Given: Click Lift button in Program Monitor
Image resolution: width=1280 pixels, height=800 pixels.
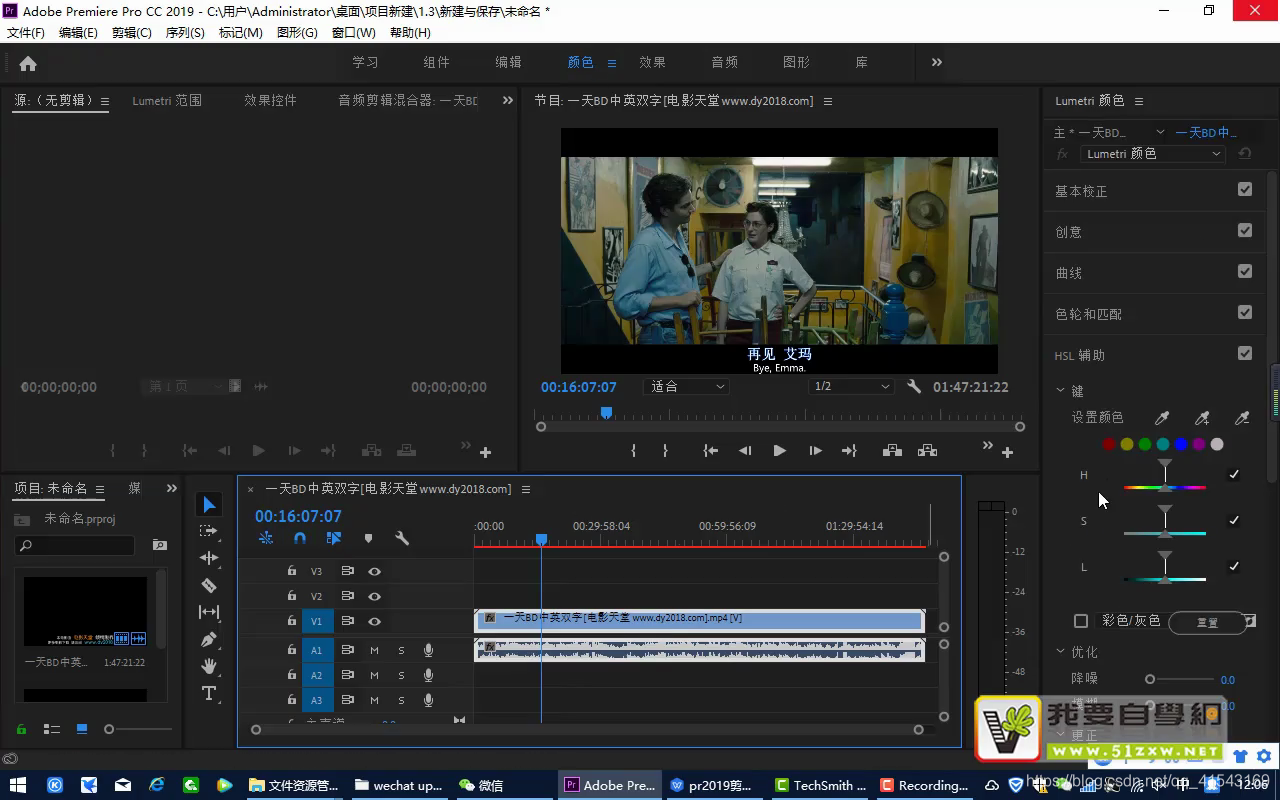Looking at the screenshot, I should click(892, 451).
